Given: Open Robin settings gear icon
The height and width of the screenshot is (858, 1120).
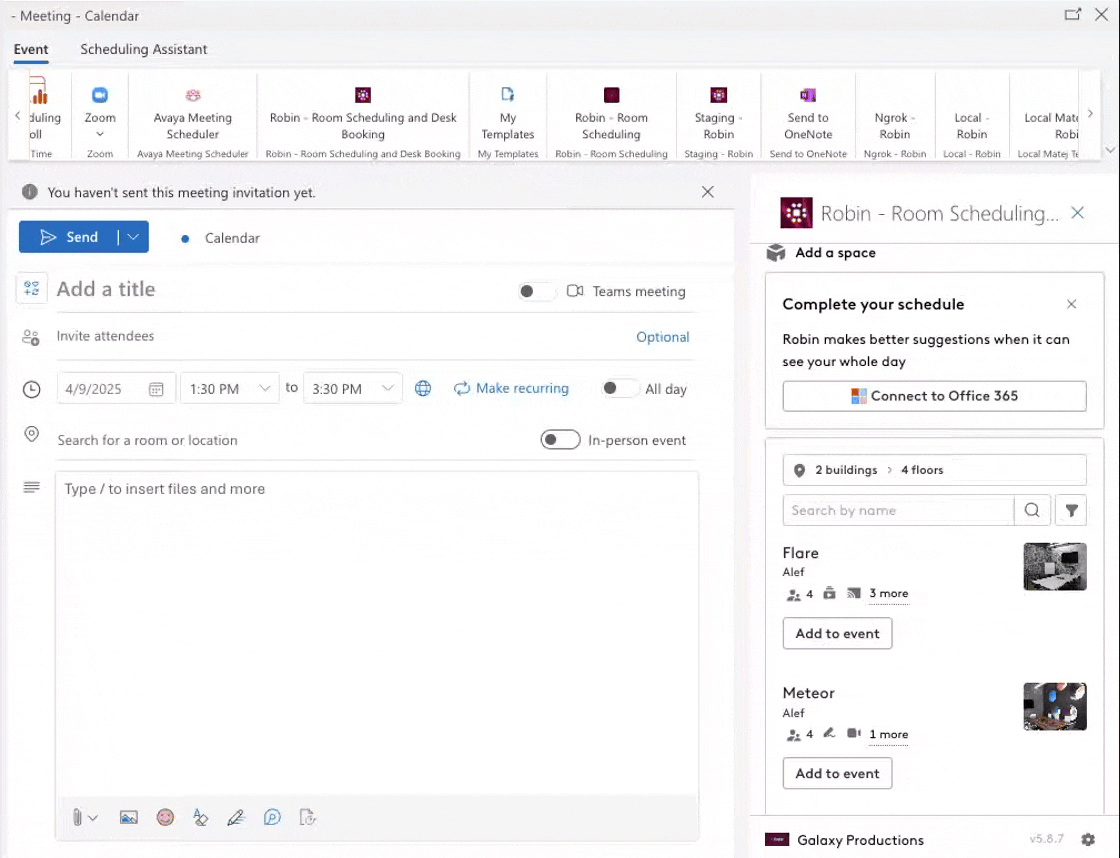Looking at the screenshot, I should pos(1088,839).
